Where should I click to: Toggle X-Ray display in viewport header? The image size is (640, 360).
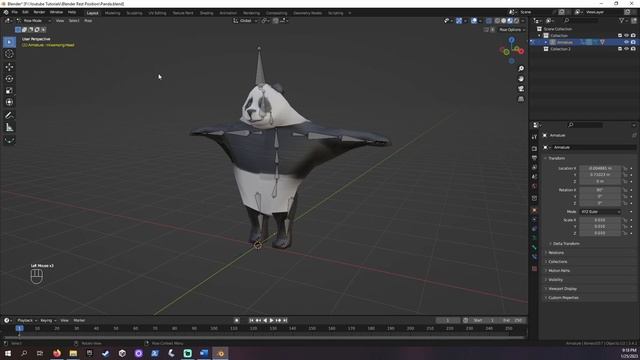click(489, 20)
